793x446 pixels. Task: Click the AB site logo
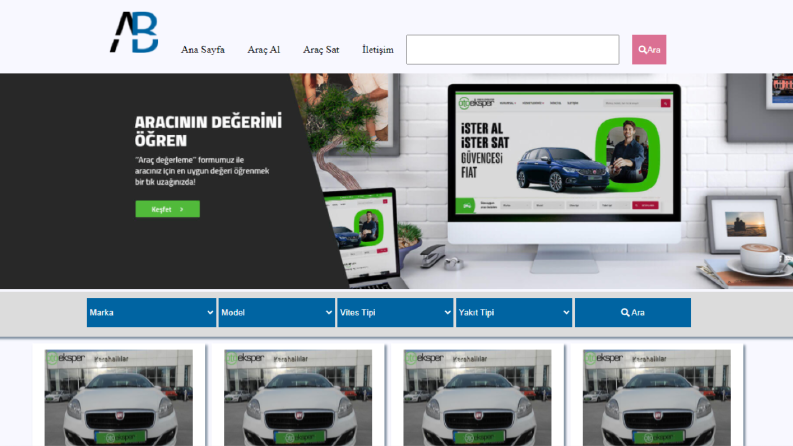point(134,32)
